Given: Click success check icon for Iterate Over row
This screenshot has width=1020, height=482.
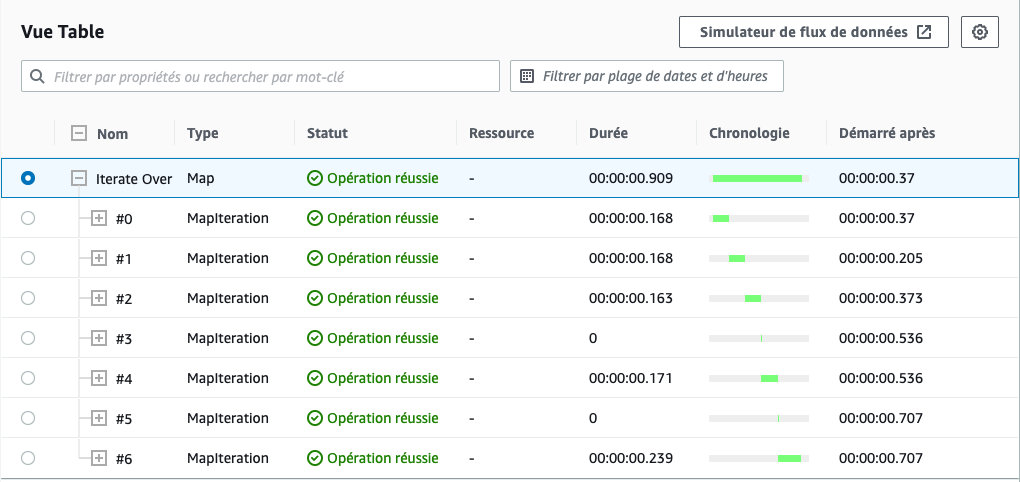Looking at the screenshot, I should pos(315,178).
